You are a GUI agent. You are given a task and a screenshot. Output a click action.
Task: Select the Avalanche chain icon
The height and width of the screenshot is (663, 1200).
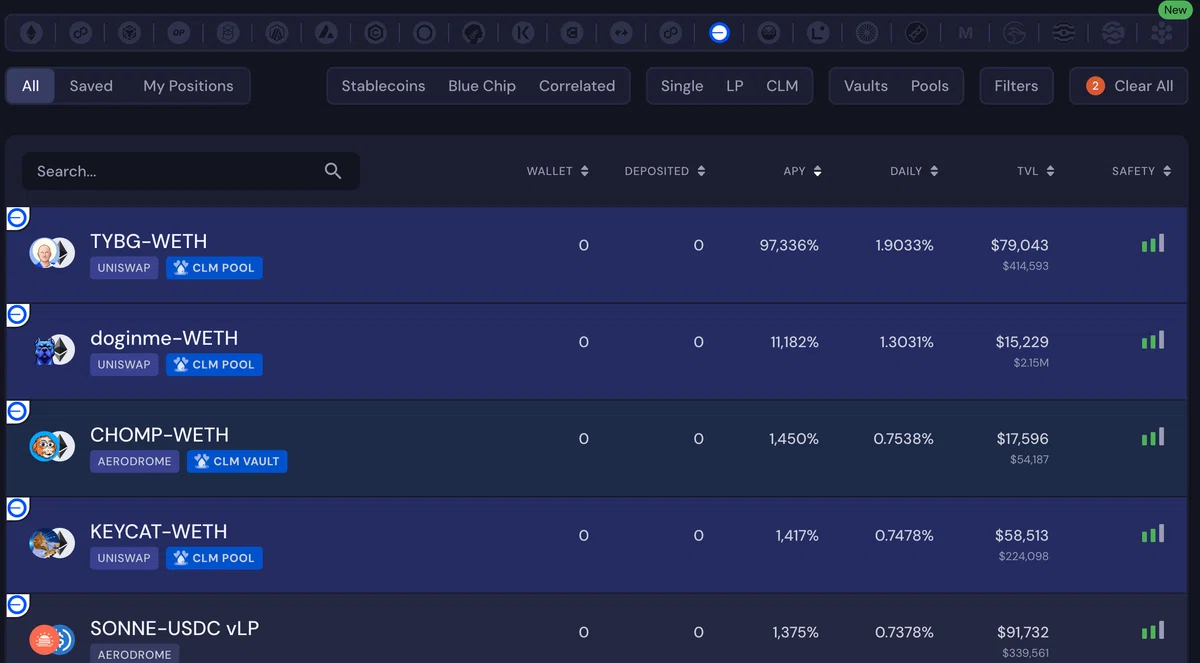pos(326,33)
